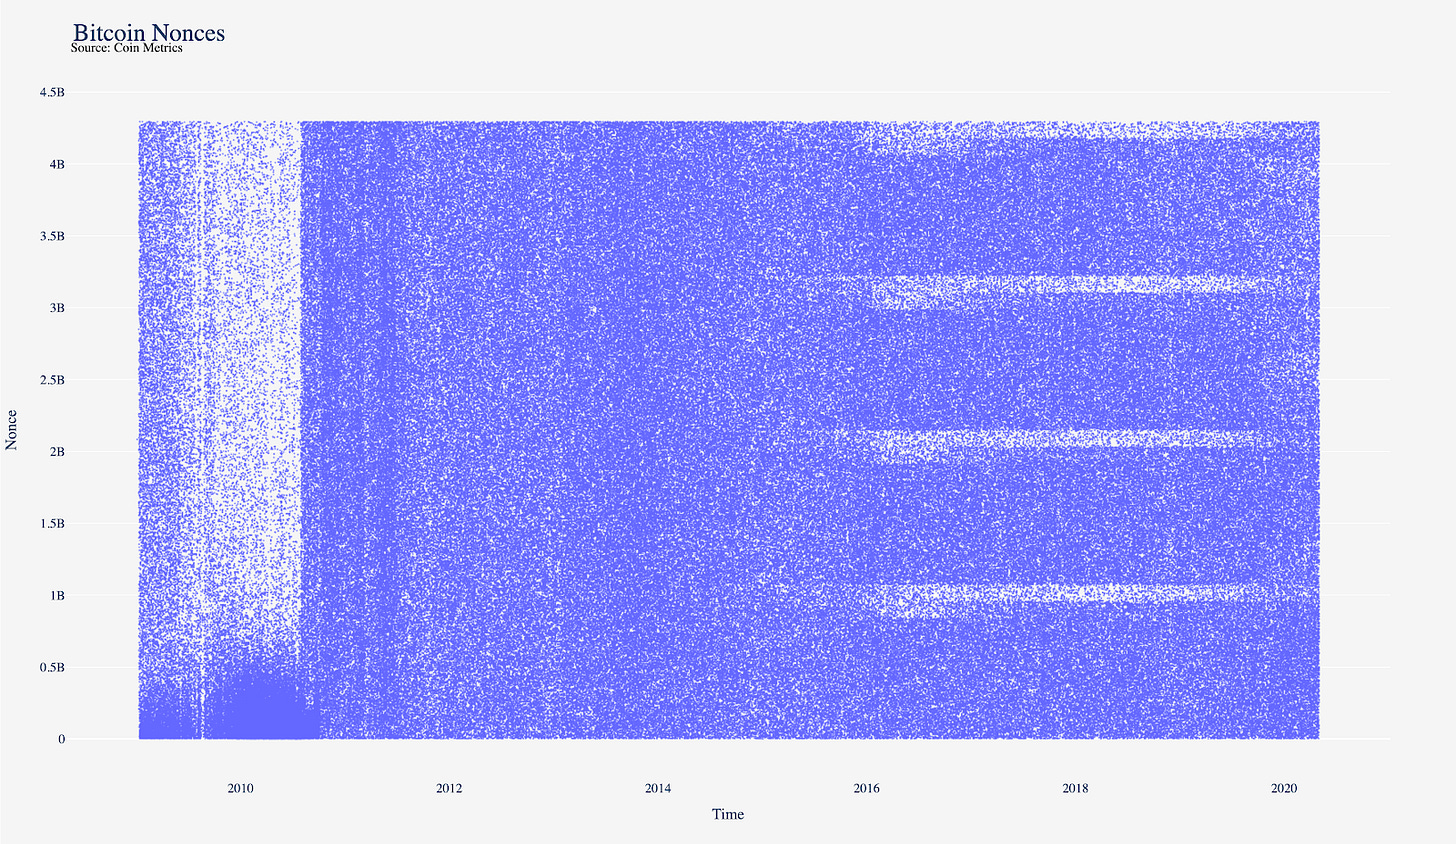The image size is (1456, 844).
Task: Click the 2016 tick on the time axis
Action: click(867, 788)
